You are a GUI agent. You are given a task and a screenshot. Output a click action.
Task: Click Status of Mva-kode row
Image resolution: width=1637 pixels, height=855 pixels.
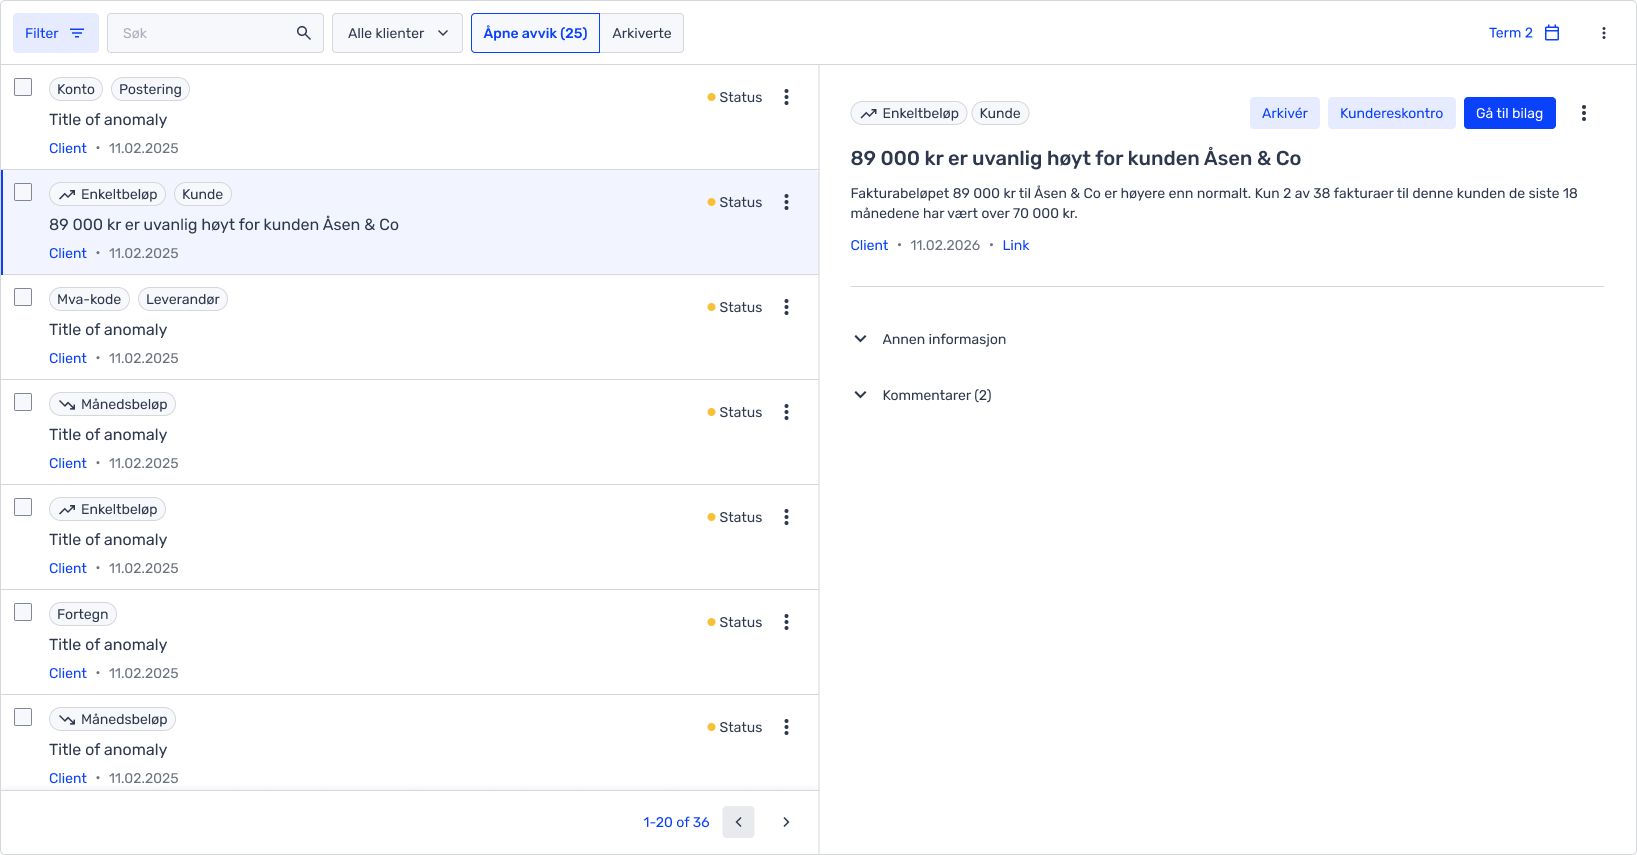pyautogui.click(x=735, y=307)
